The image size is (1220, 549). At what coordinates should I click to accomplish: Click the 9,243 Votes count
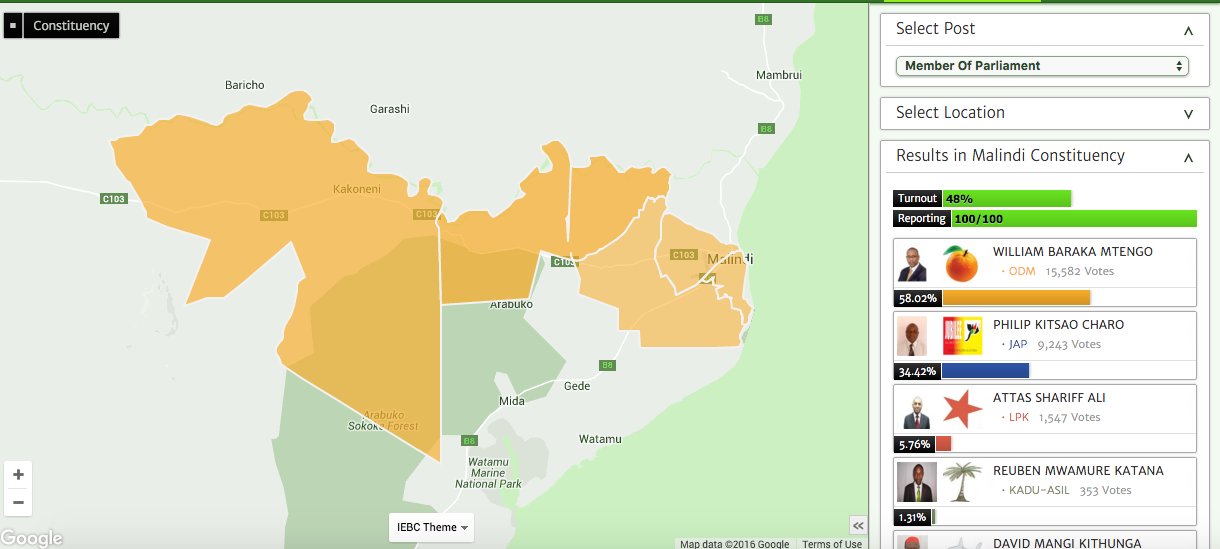coord(1069,344)
